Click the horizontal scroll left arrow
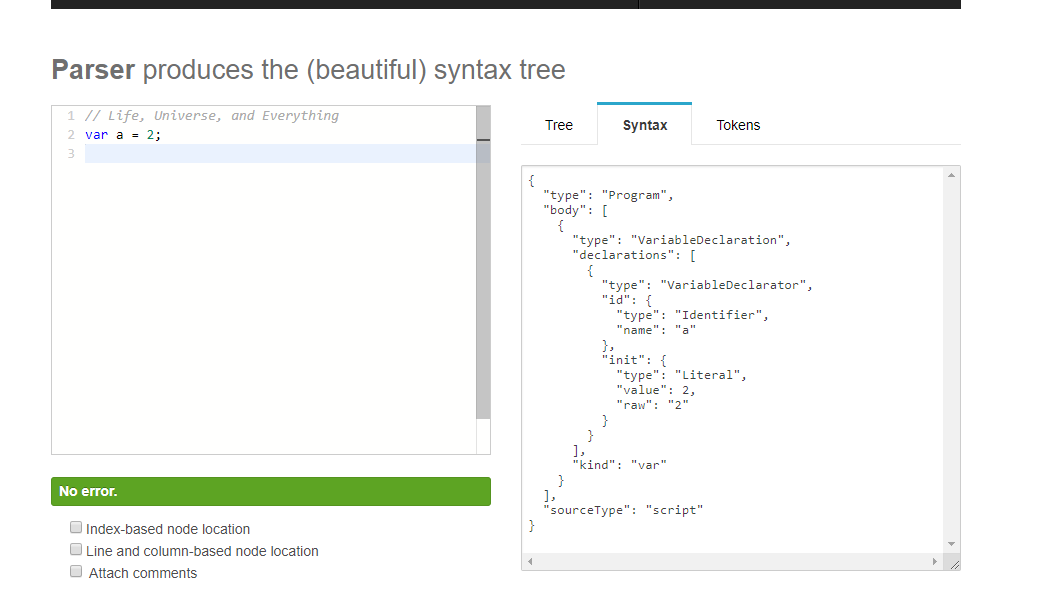This screenshot has height=603, width=1062. pos(530,562)
